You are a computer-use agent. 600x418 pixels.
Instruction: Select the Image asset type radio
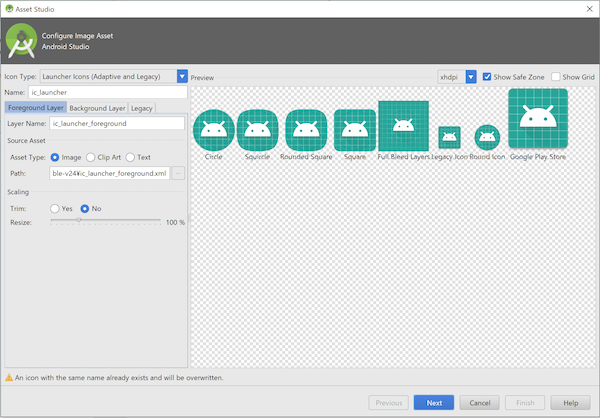tap(55, 157)
